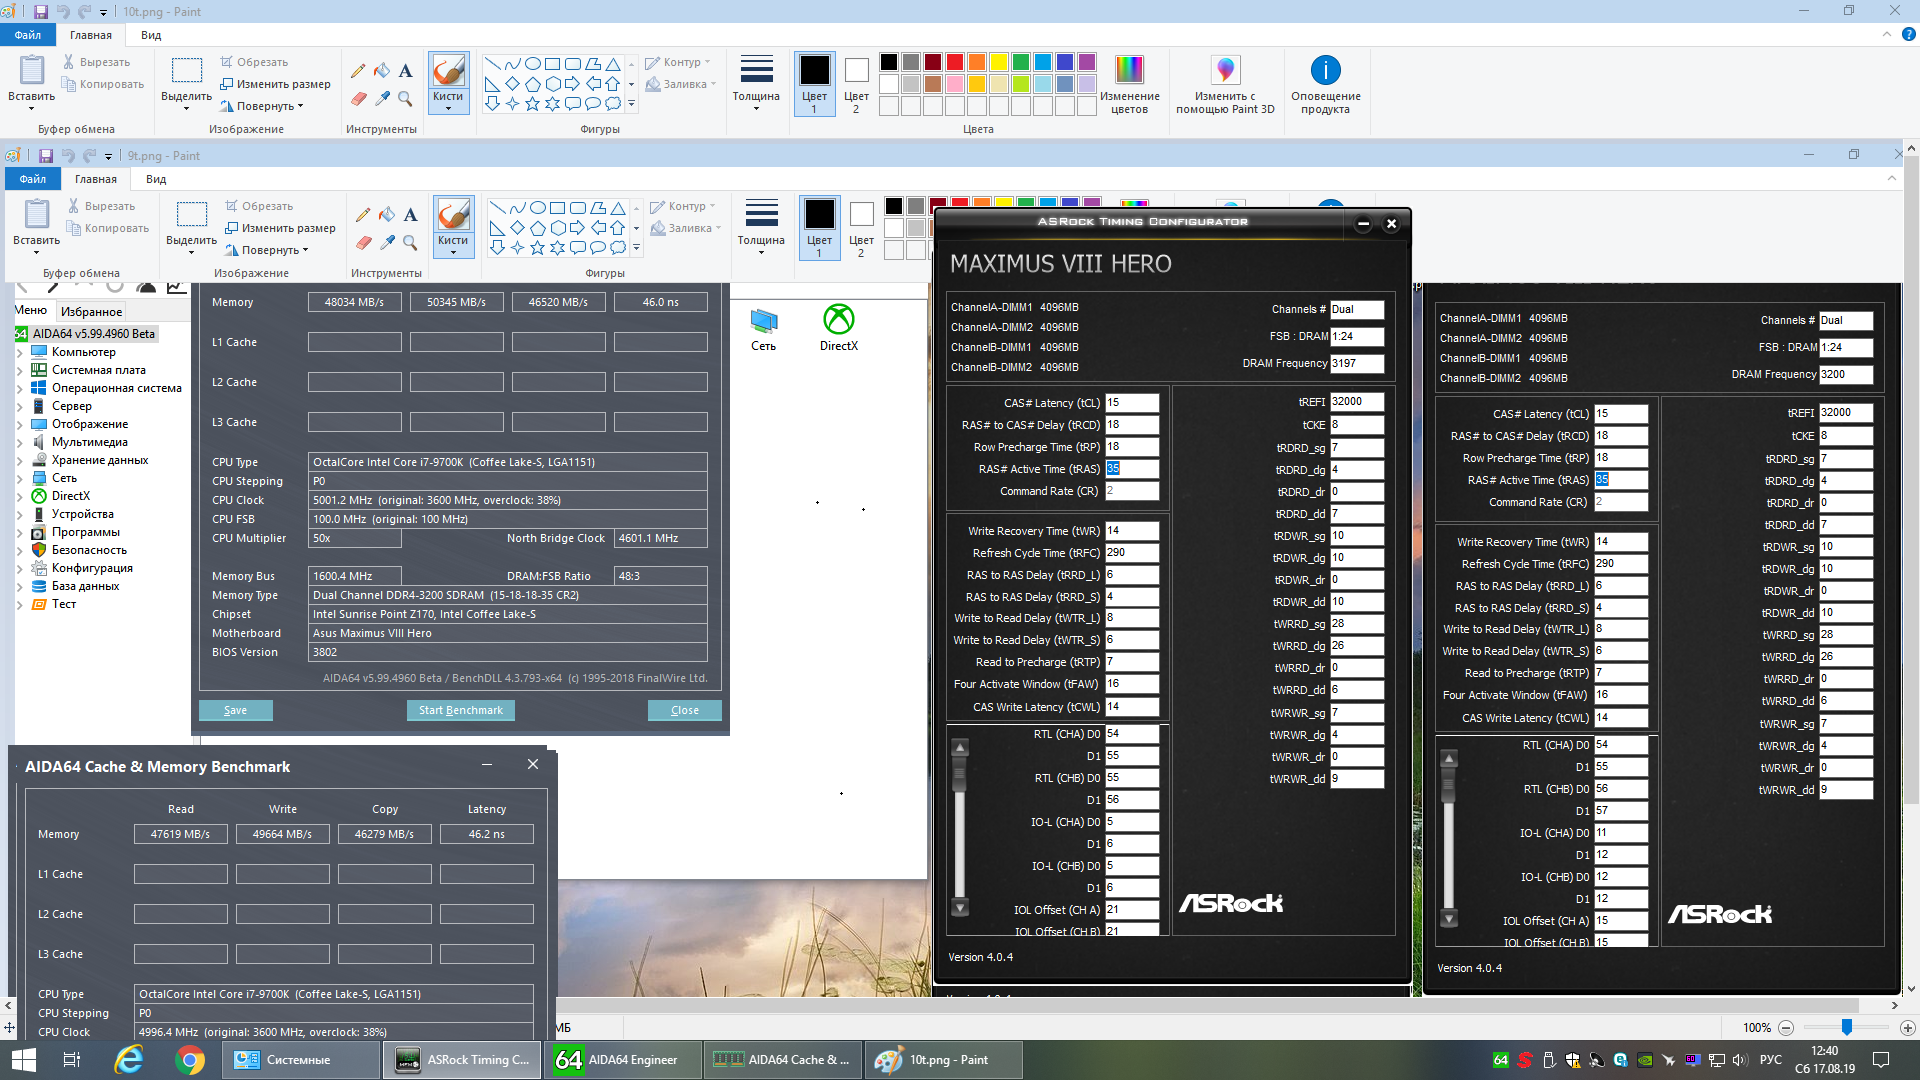Select the Pencil tool in the top ribbon

(358, 71)
